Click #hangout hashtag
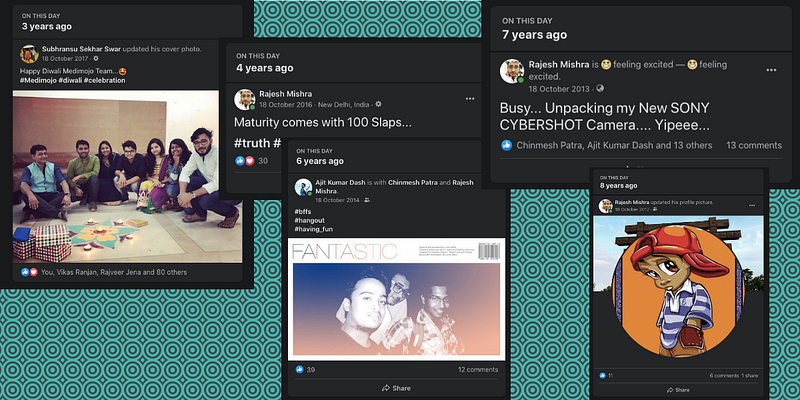The width and height of the screenshot is (800, 400). coord(310,220)
